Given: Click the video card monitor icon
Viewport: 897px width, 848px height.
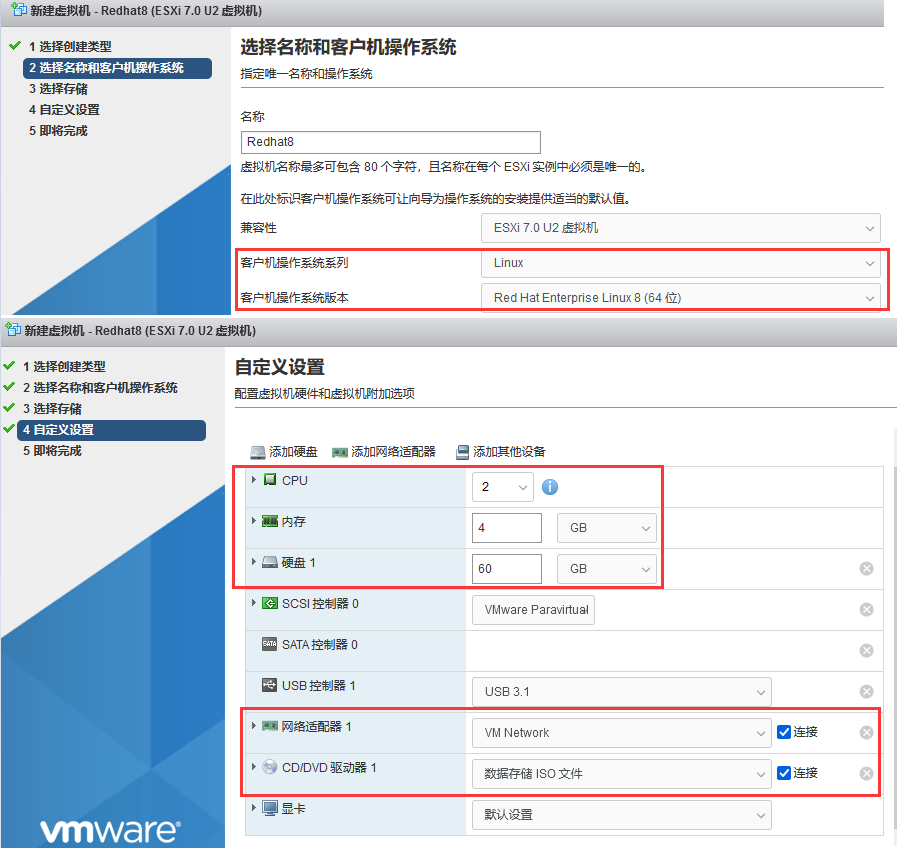Looking at the screenshot, I should pyautogui.click(x=270, y=808).
